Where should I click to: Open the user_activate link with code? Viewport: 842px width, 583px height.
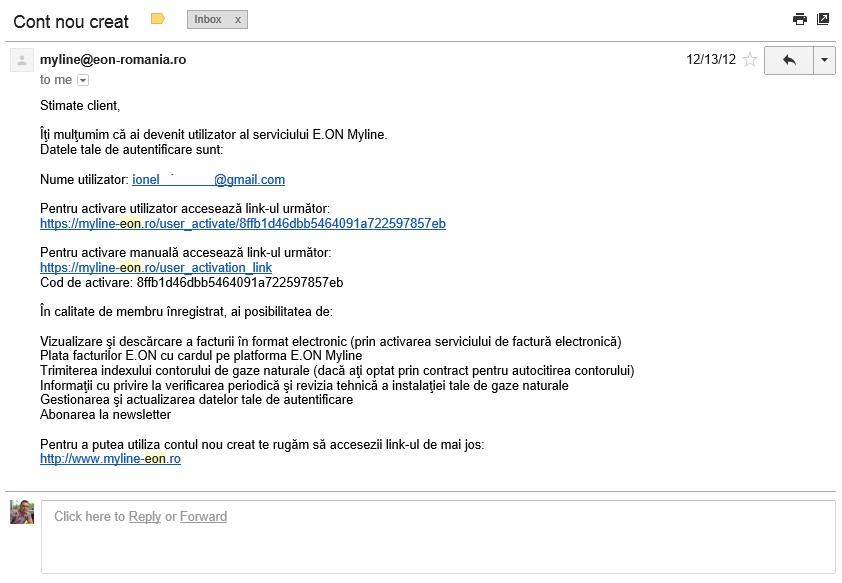click(243, 224)
